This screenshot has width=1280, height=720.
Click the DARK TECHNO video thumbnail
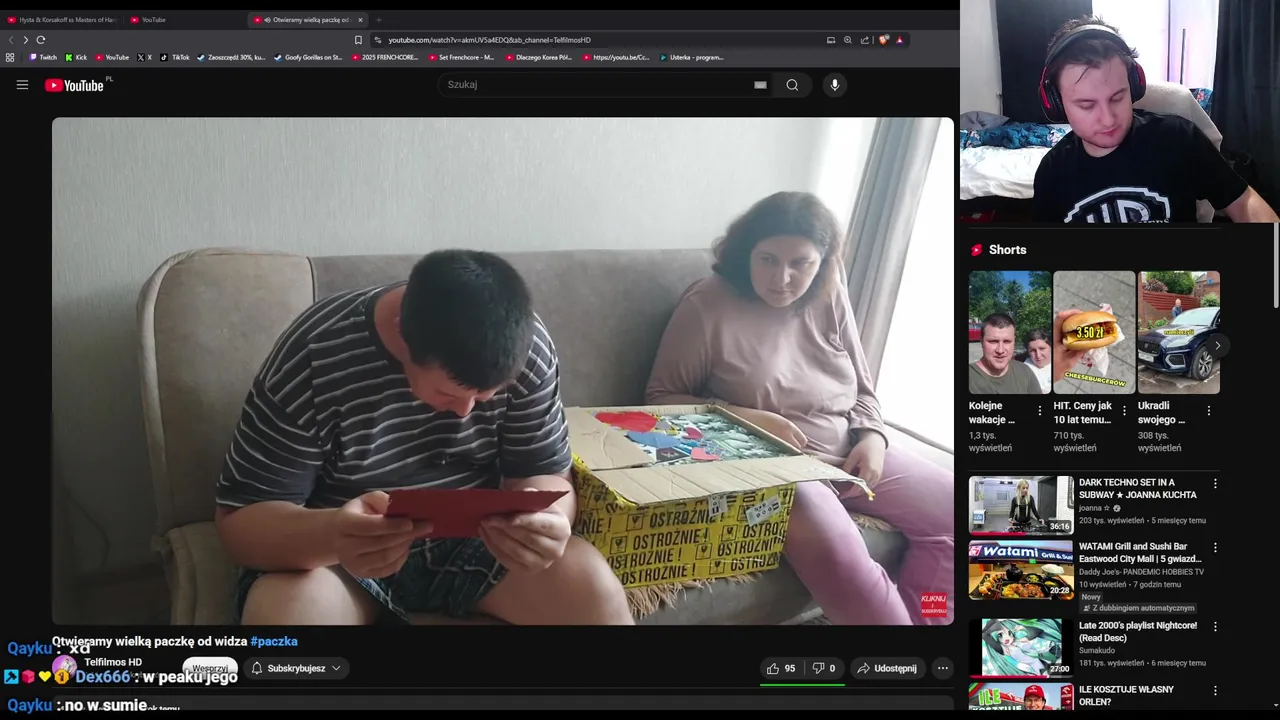click(1021, 505)
